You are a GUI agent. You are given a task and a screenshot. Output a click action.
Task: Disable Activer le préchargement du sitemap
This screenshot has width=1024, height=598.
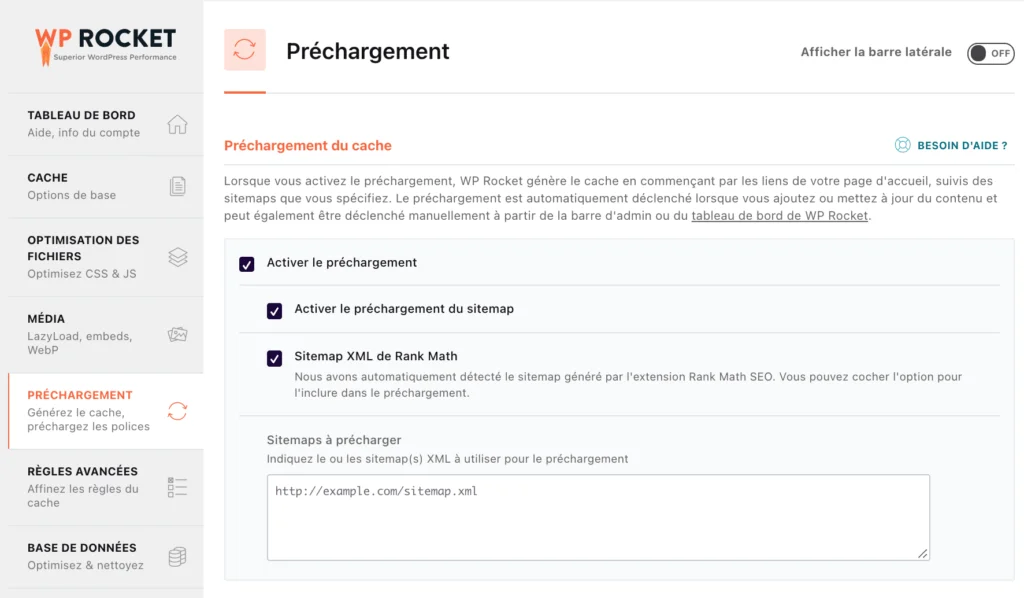[x=275, y=310]
